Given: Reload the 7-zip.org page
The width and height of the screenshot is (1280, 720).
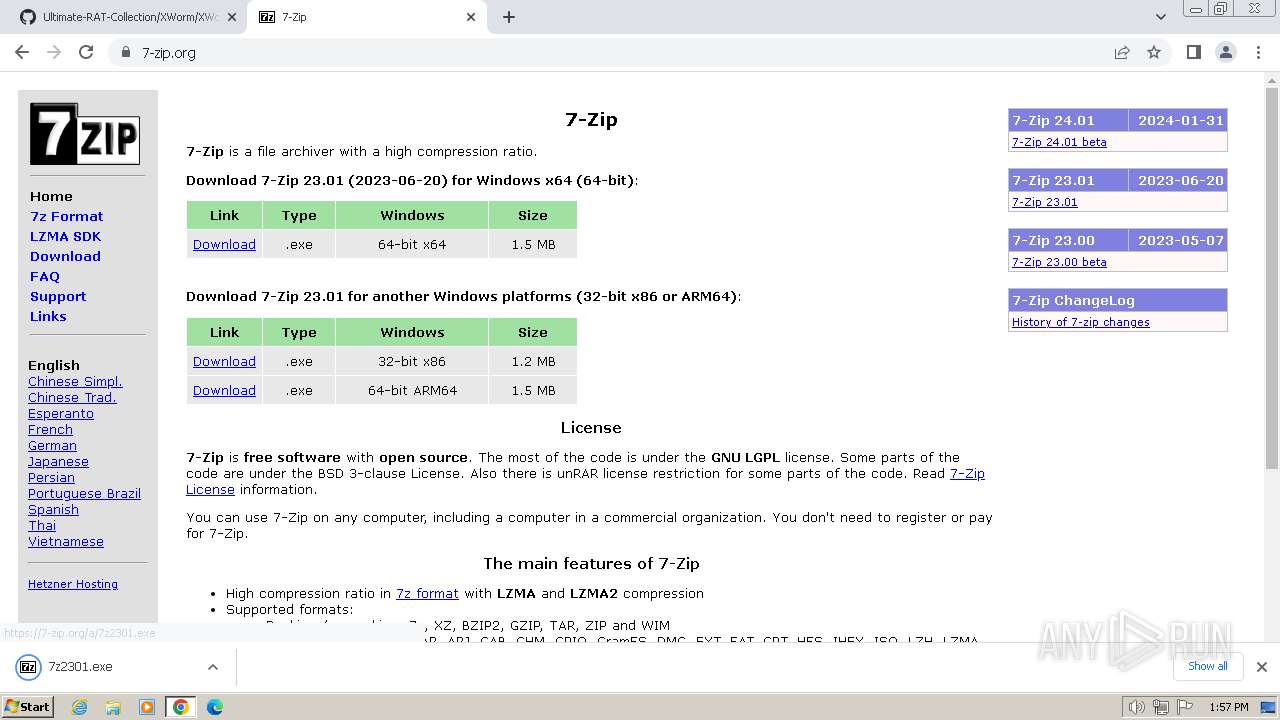Looking at the screenshot, I should tap(86, 52).
